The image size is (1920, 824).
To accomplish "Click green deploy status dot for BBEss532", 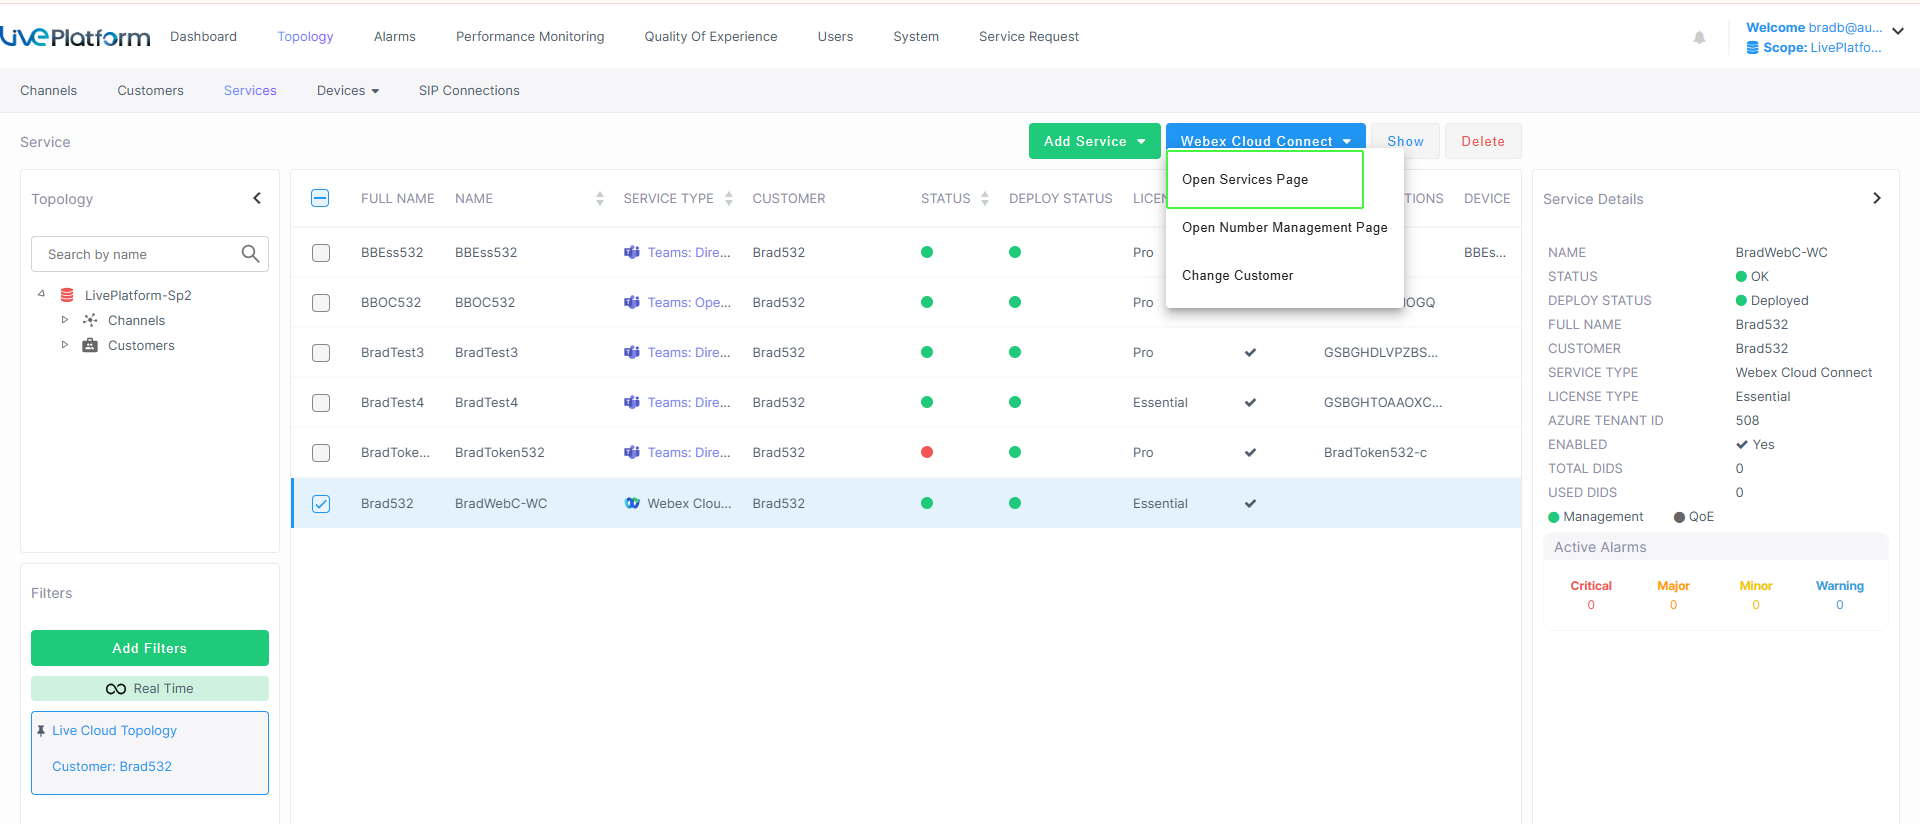I will [x=1015, y=252].
